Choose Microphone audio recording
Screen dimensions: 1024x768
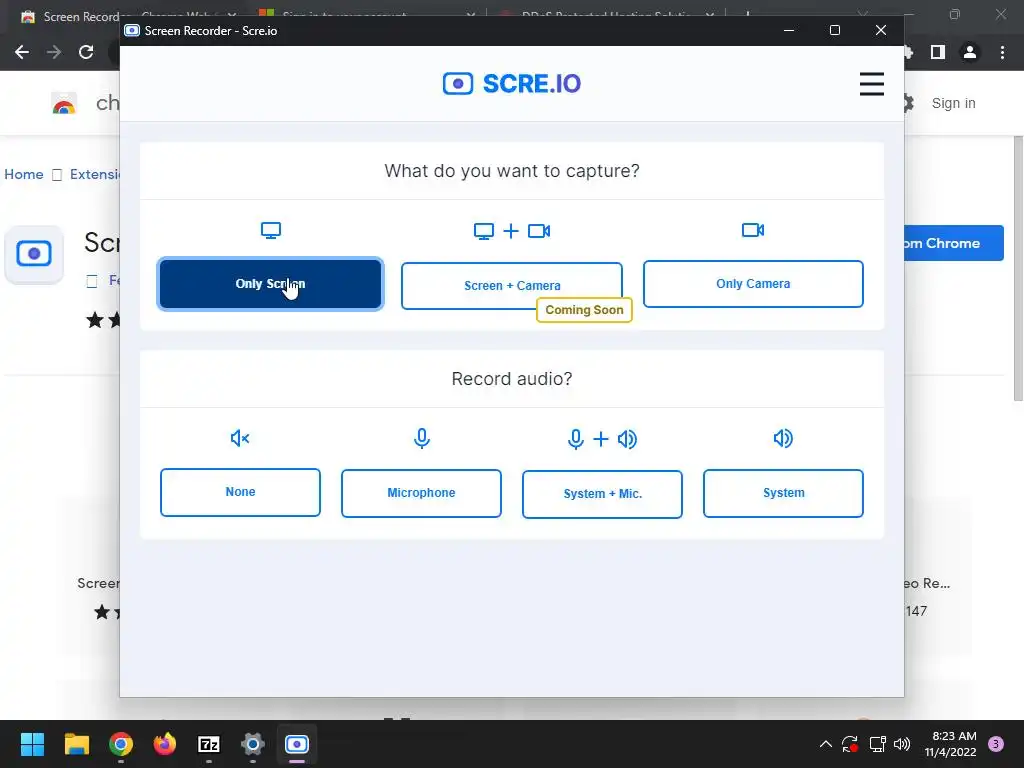click(x=421, y=493)
